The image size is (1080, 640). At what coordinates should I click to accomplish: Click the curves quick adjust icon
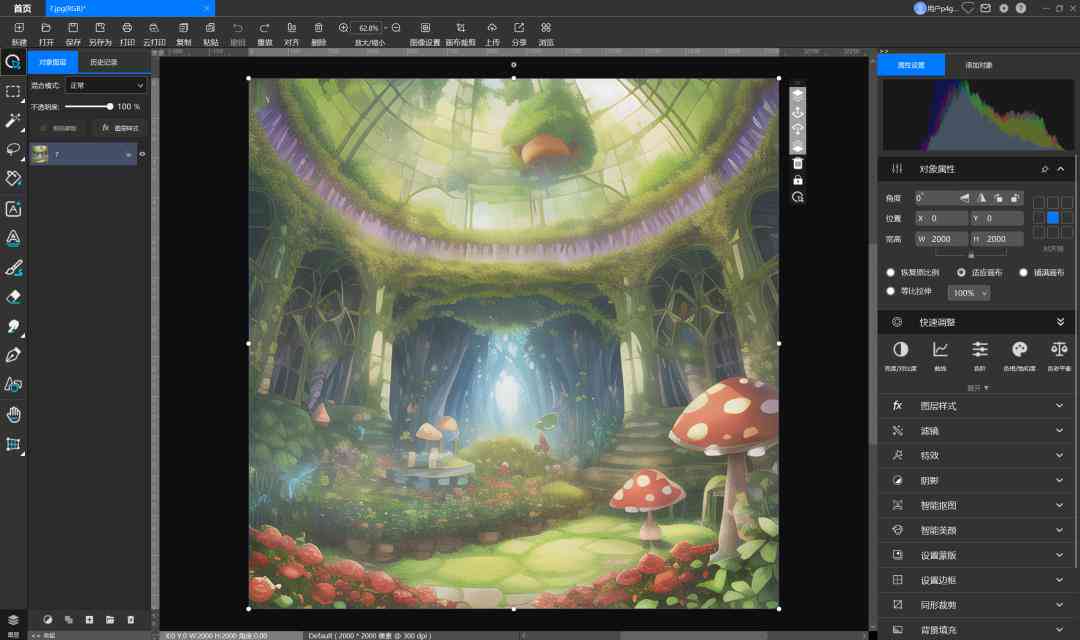click(940, 349)
